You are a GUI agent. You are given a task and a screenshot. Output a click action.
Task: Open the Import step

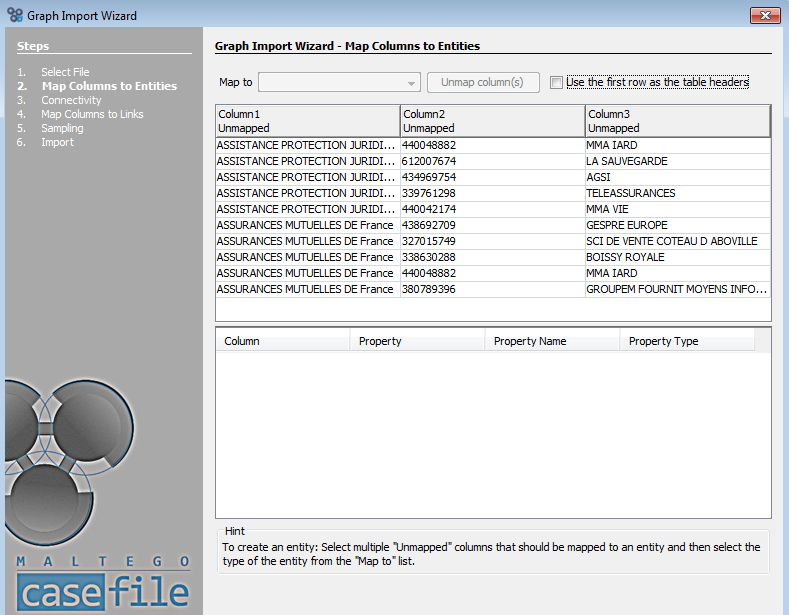(x=57, y=142)
